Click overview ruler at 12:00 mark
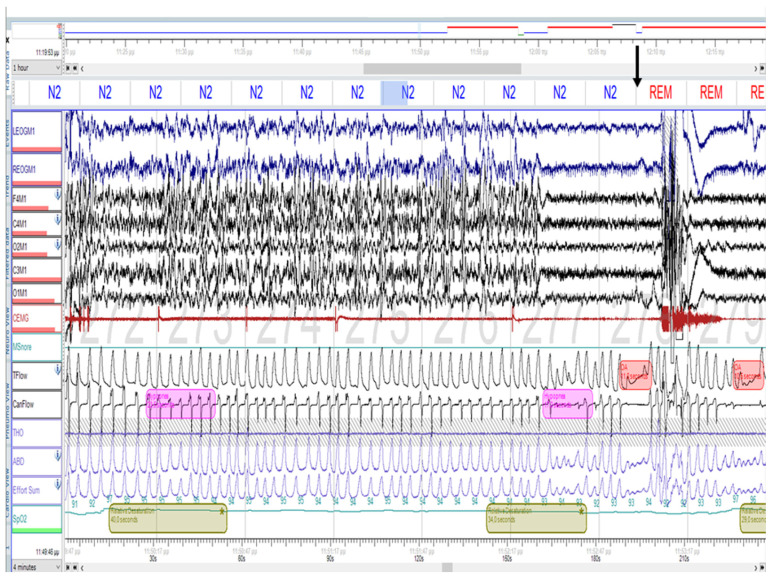The width and height of the screenshot is (772, 581). point(537,51)
